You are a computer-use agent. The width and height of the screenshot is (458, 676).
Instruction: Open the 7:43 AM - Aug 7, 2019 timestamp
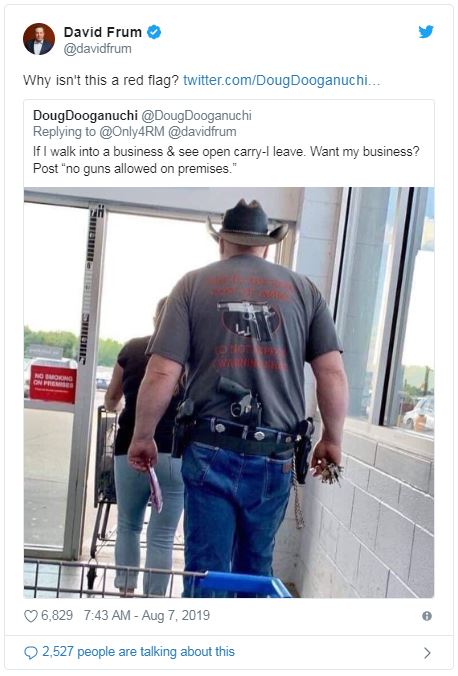tap(147, 615)
